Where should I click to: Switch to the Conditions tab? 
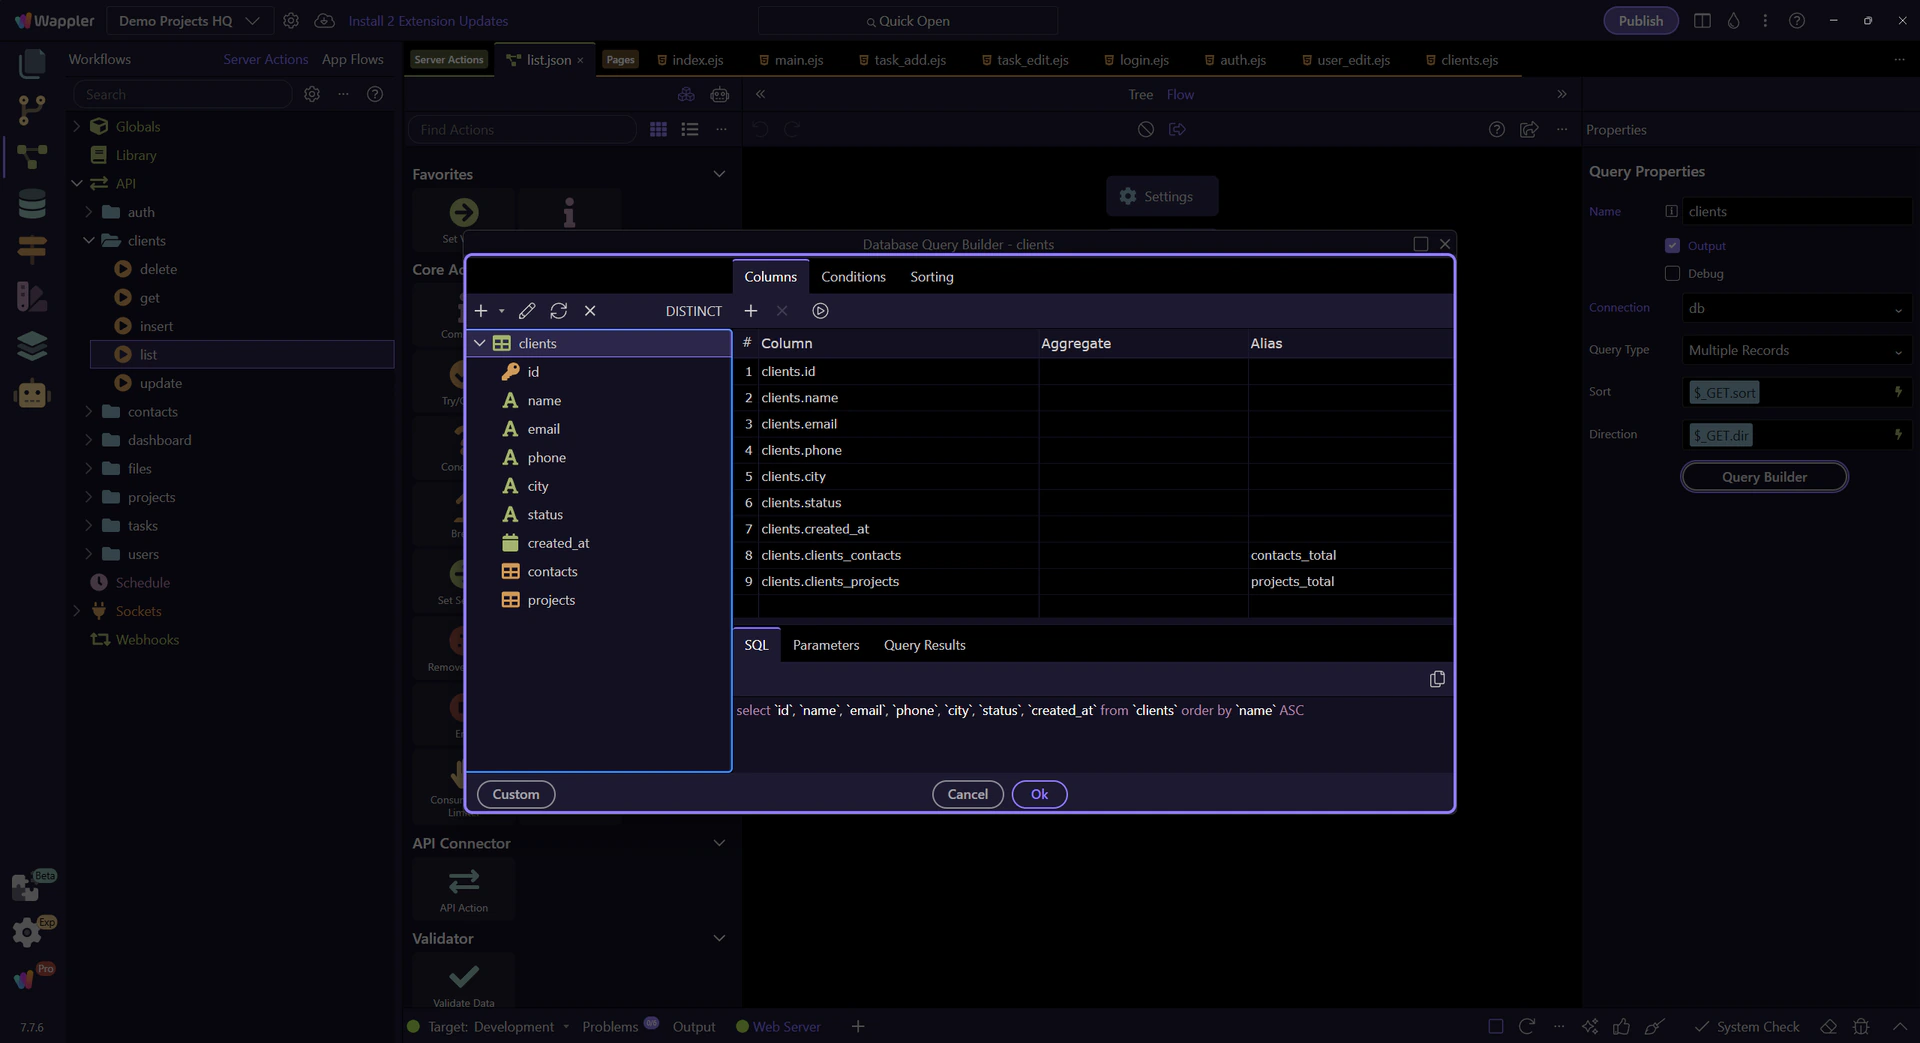point(853,277)
